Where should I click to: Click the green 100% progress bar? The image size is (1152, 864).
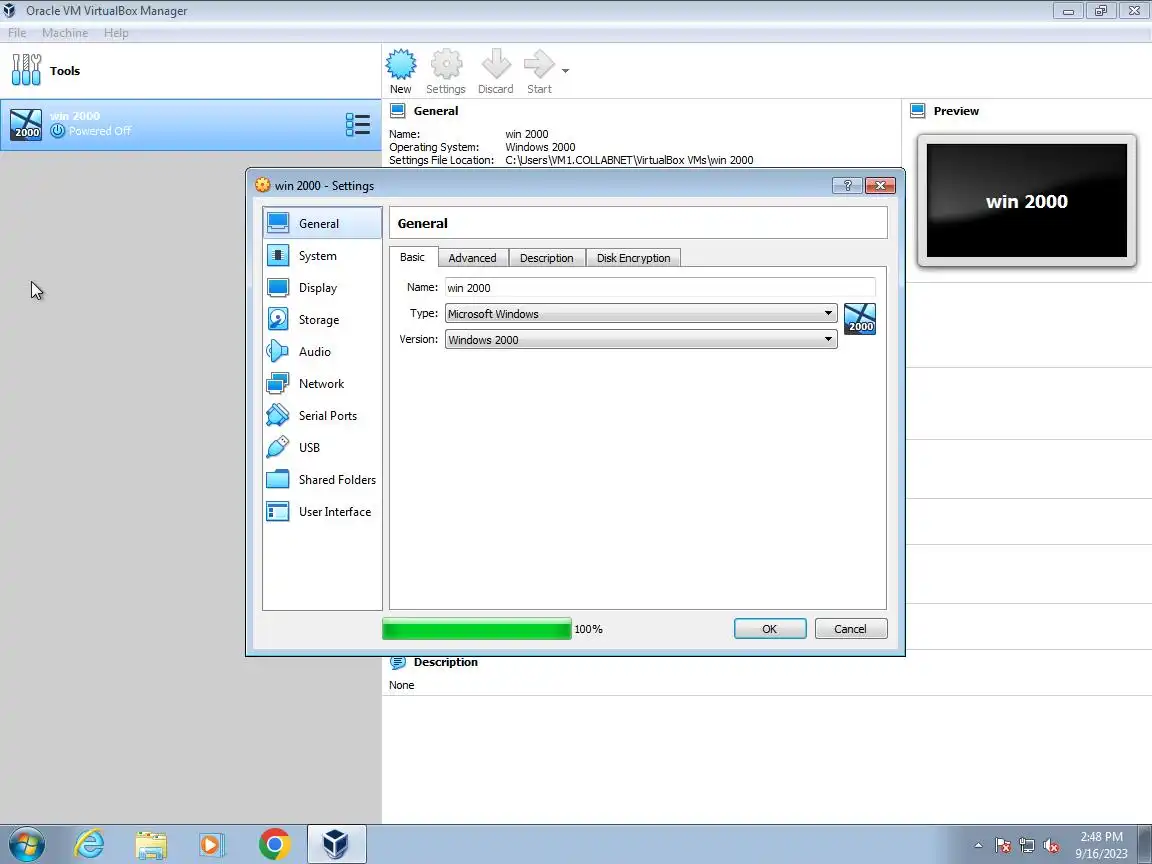tap(477, 629)
